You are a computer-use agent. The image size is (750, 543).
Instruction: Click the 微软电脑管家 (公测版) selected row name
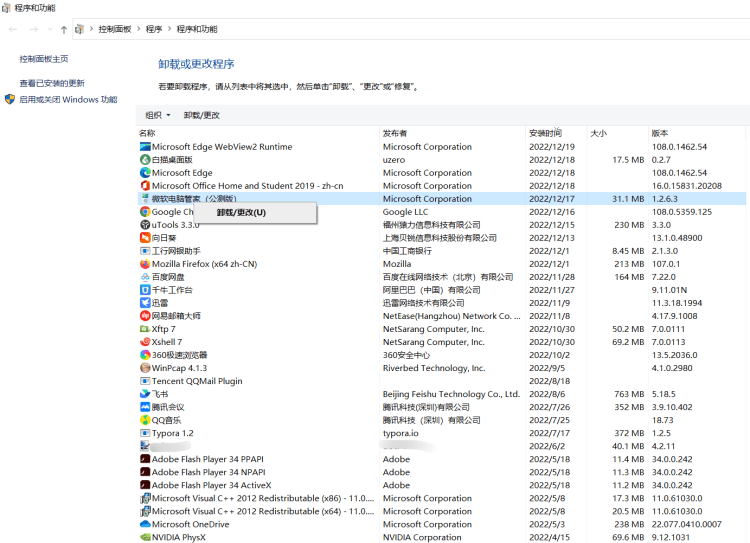point(194,199)
